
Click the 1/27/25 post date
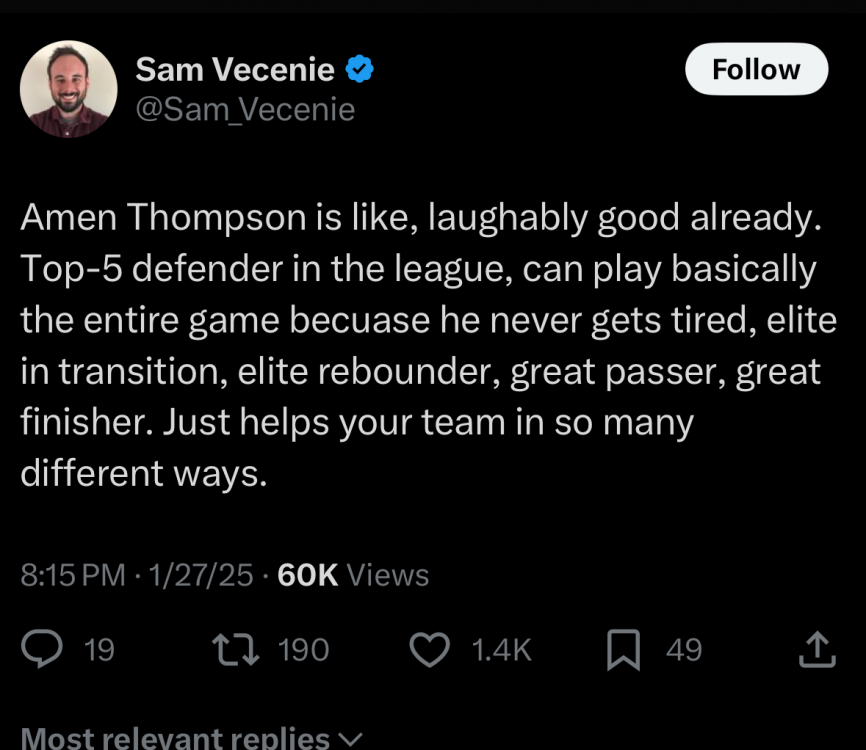pyautogui.click(x=200, y=575)
